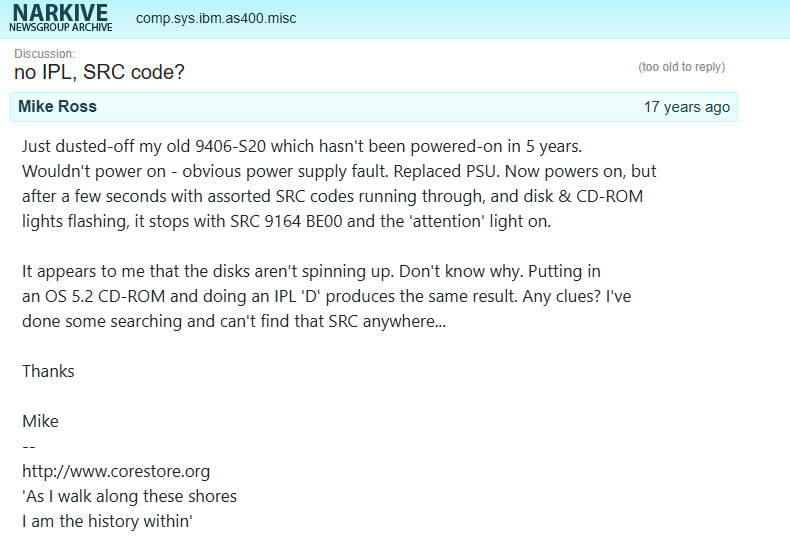Select author name Mike Ross
This screenshot has height=543, width=790.
pyautogui.click(x=57, y=107)
